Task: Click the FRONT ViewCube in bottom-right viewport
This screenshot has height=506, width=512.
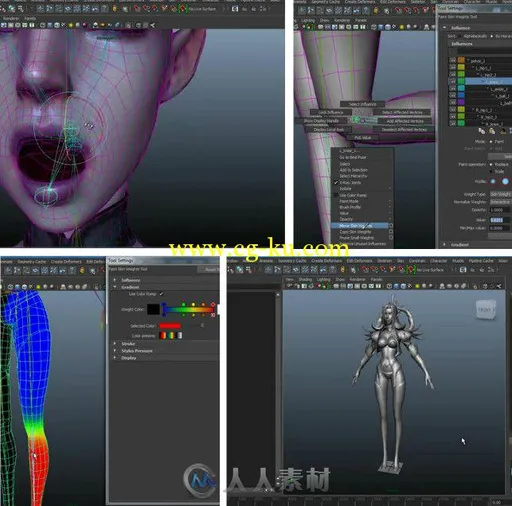Action: click(x=485, y=310)
